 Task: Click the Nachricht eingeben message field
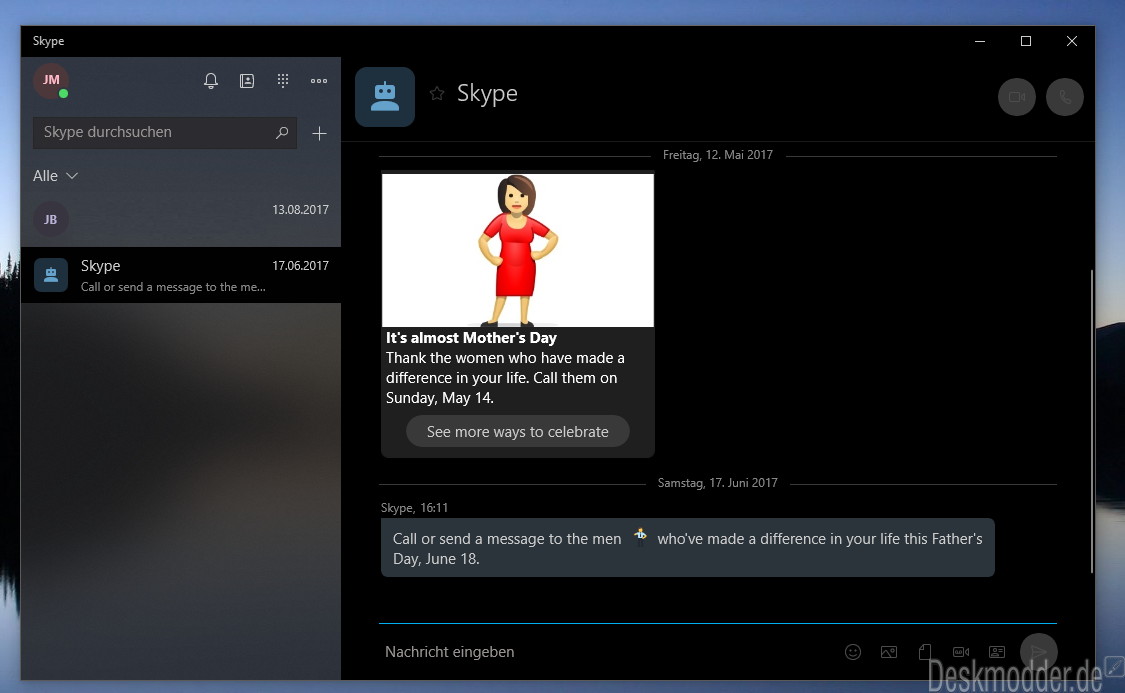coord(606,651)
